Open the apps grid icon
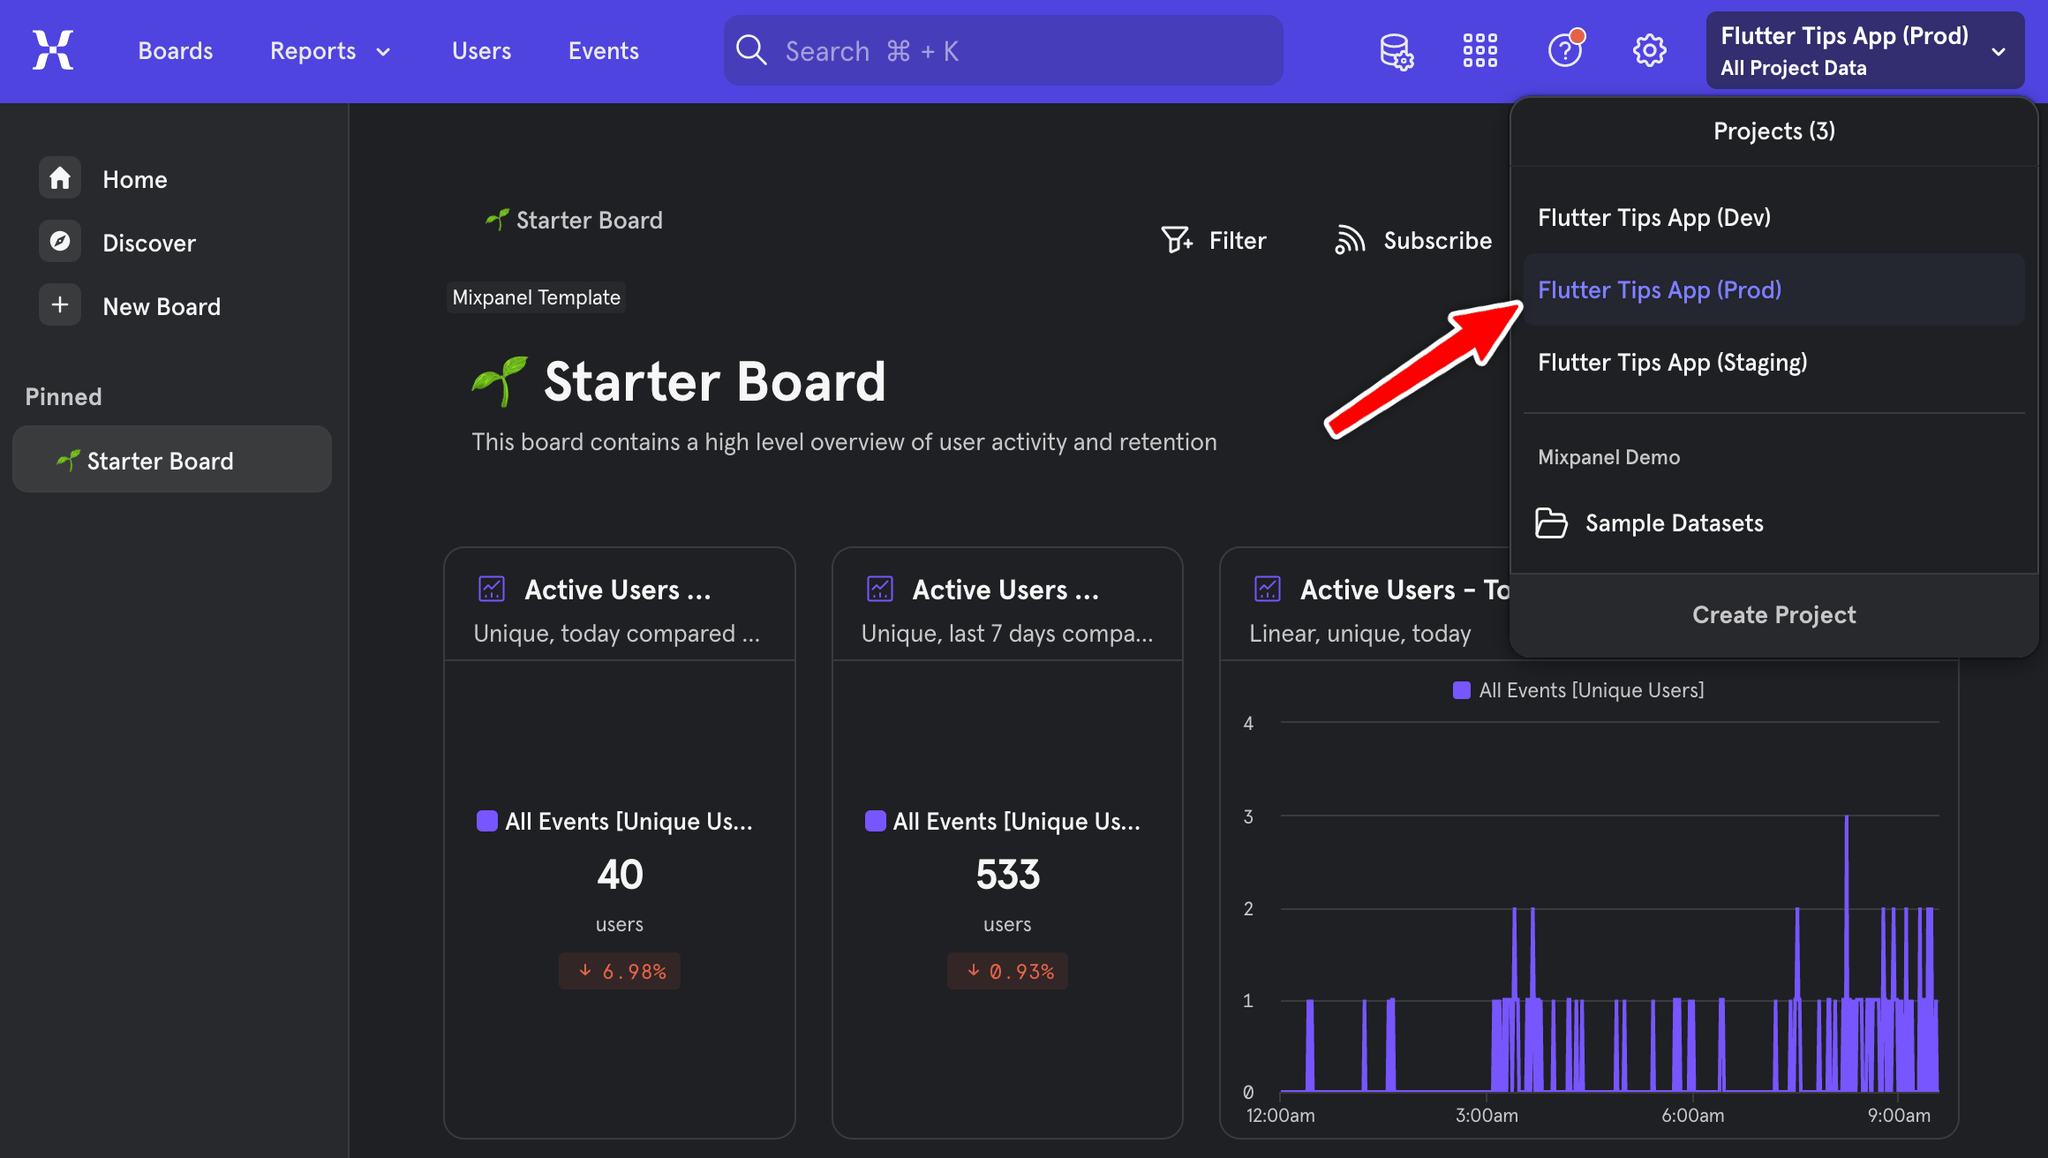Image resolution: width=2048 pixels, height=1158 pixels. [1480, 50]
